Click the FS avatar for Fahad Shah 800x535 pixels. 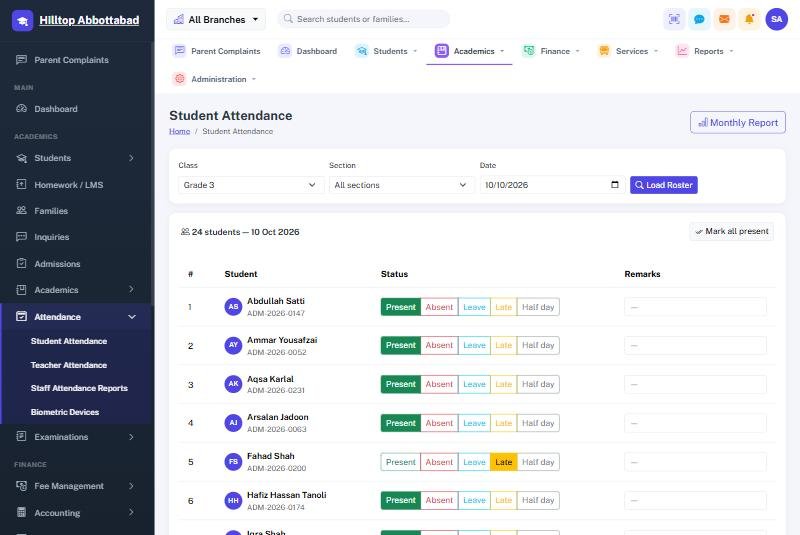233,462
